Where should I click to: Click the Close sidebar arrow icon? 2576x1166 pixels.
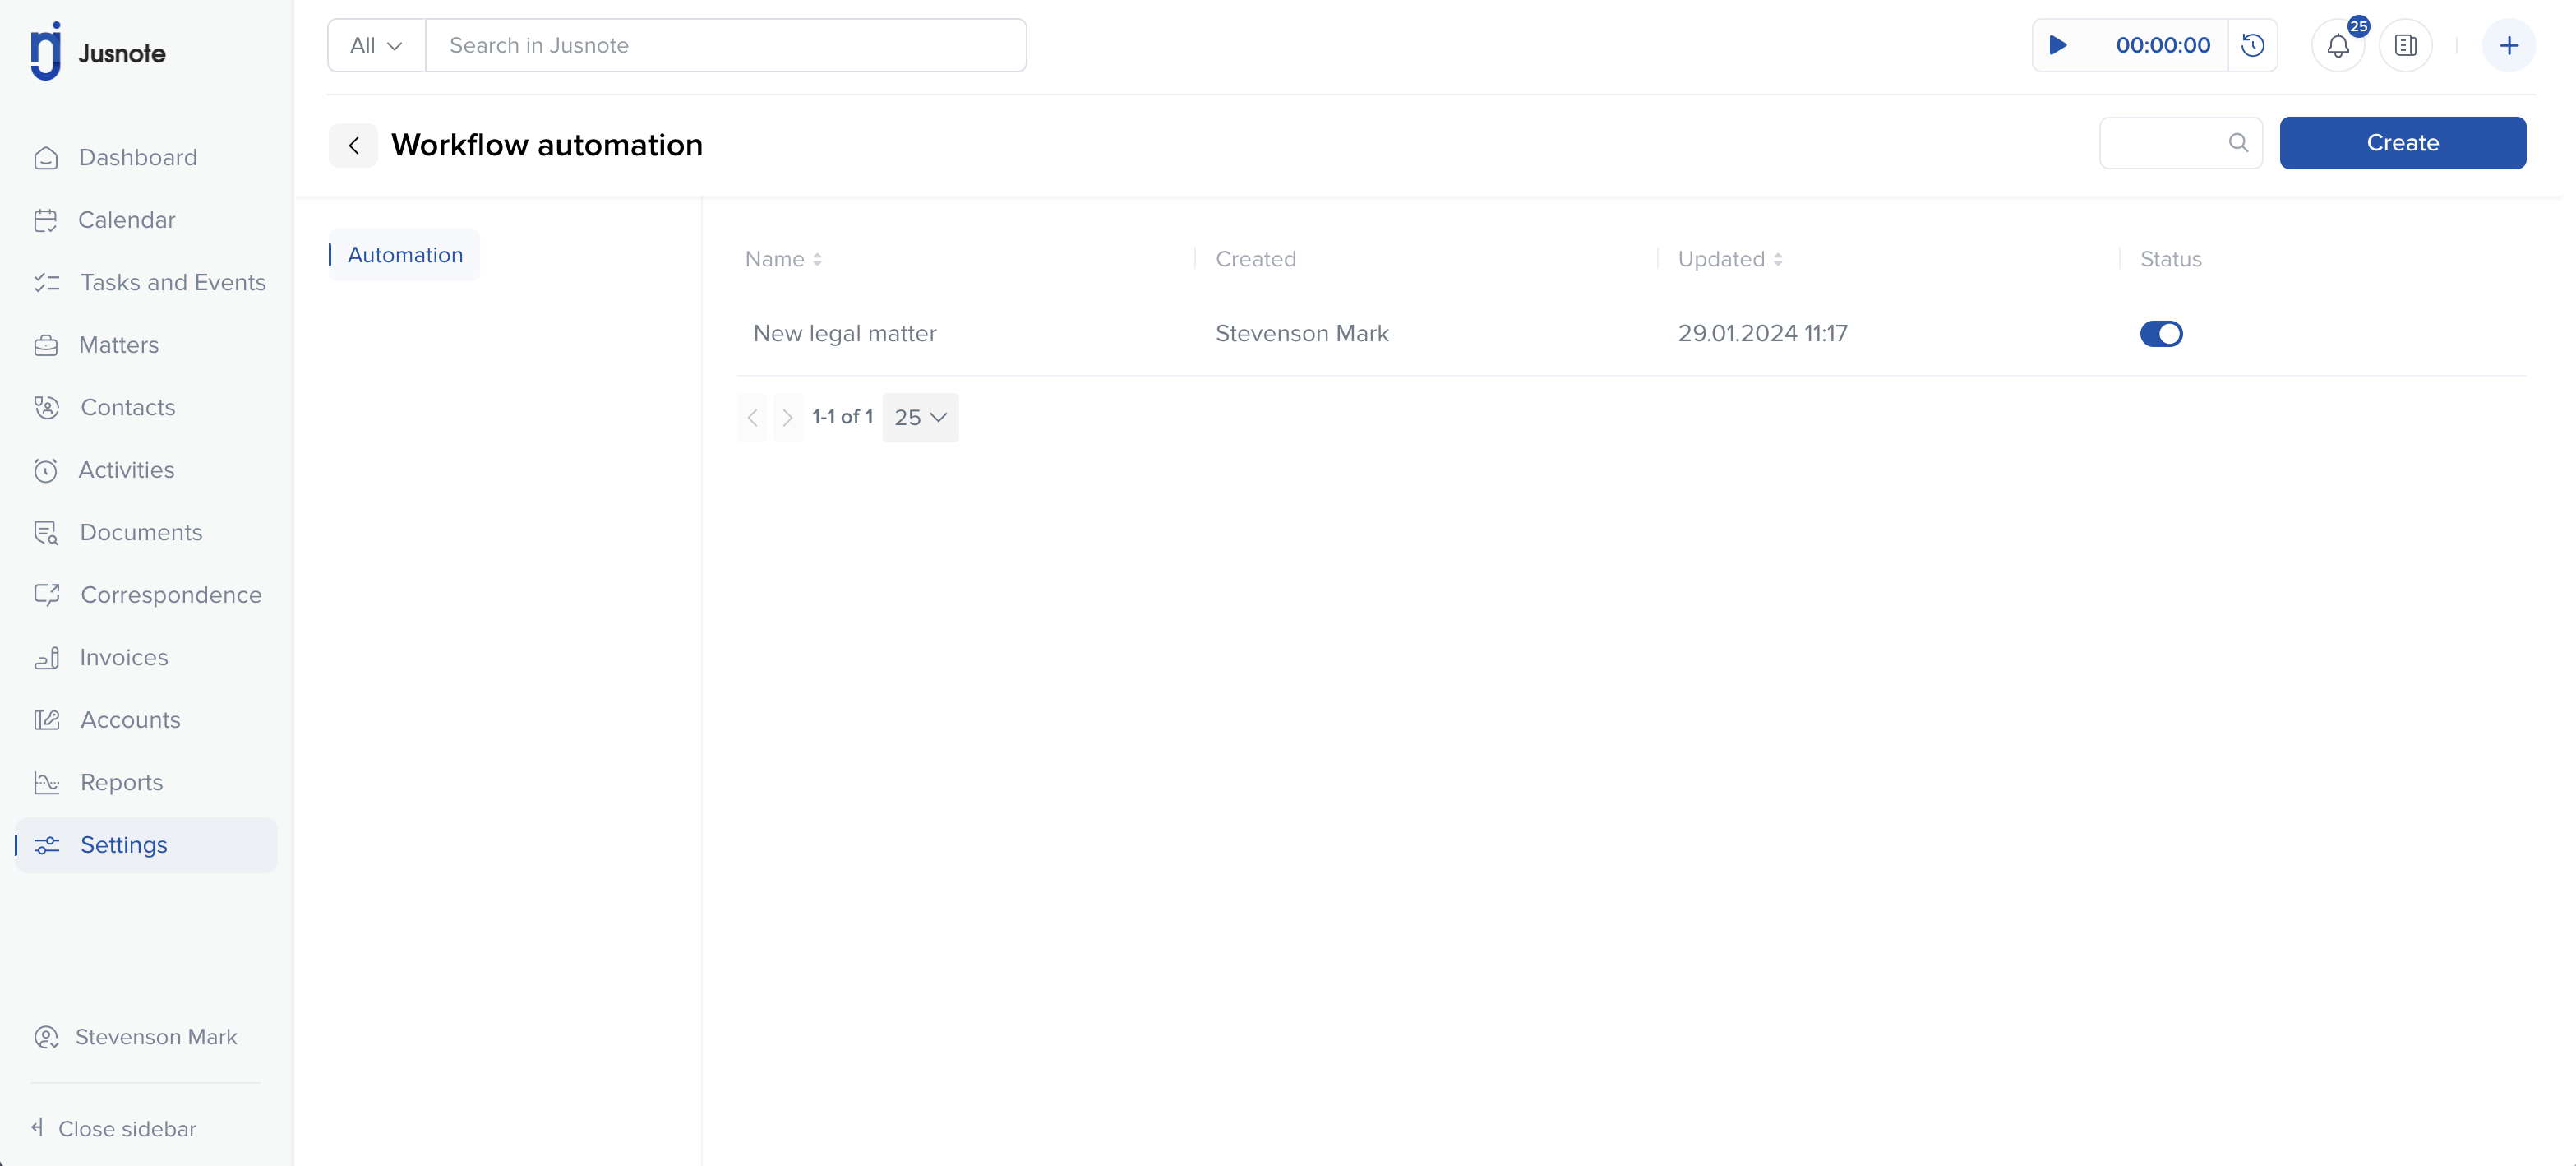tap(37, 1127)
